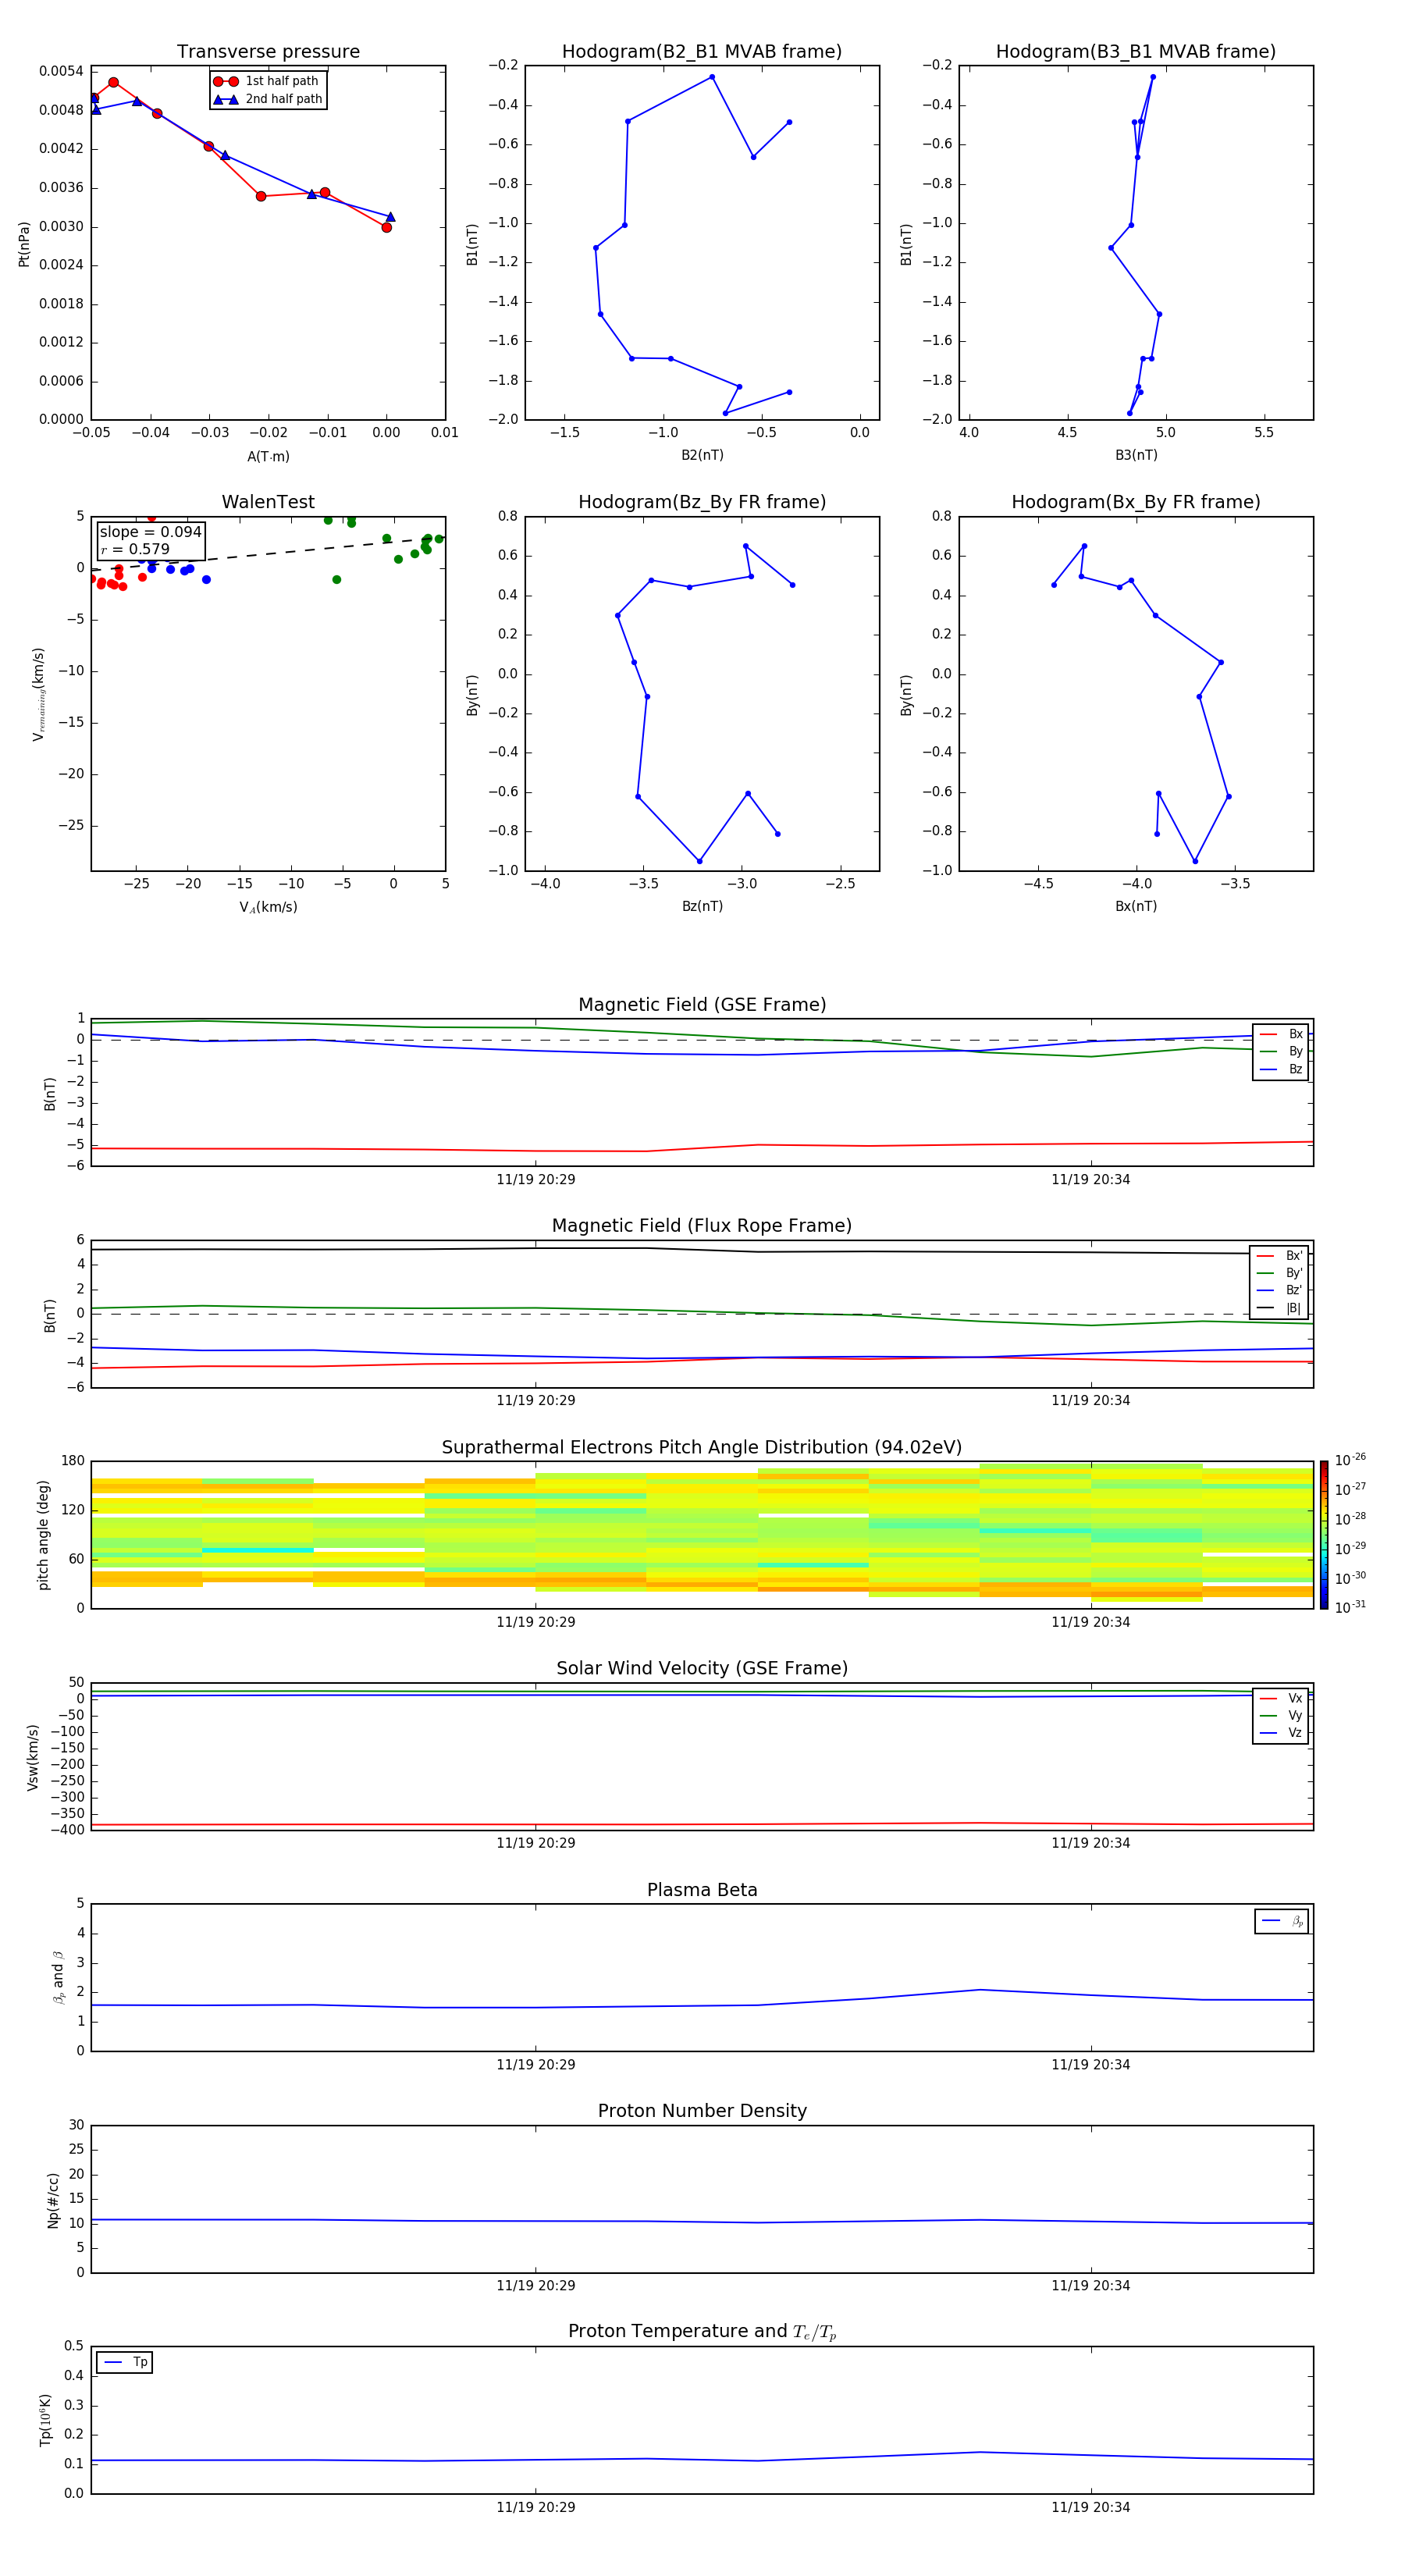
Task: Click the "Hodogram(Bz_By FR frame)" title
Action: tap(702, 502)
